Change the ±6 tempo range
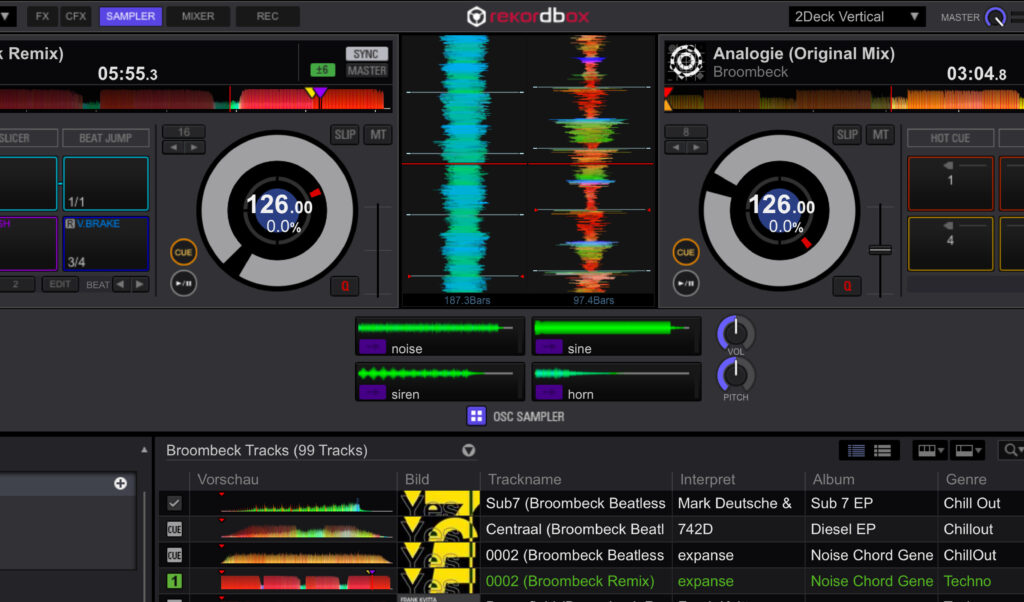The height and width of the screenshot is (602, 1024). 322,70
